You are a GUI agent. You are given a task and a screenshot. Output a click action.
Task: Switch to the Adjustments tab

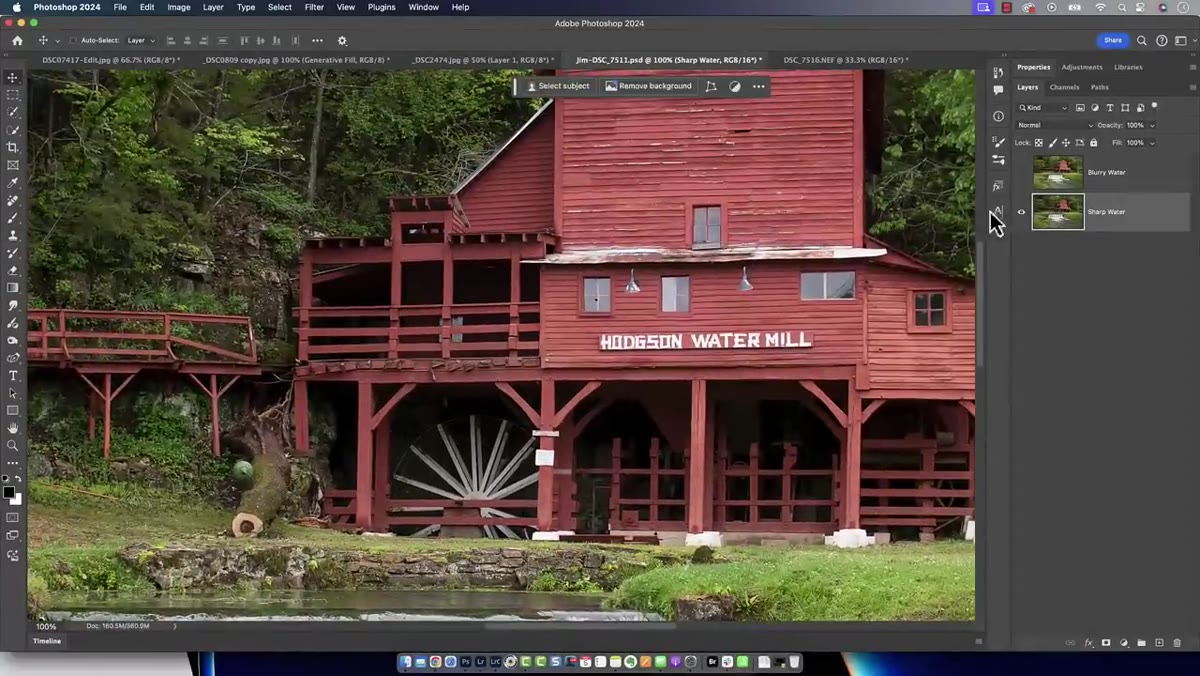1082,67
